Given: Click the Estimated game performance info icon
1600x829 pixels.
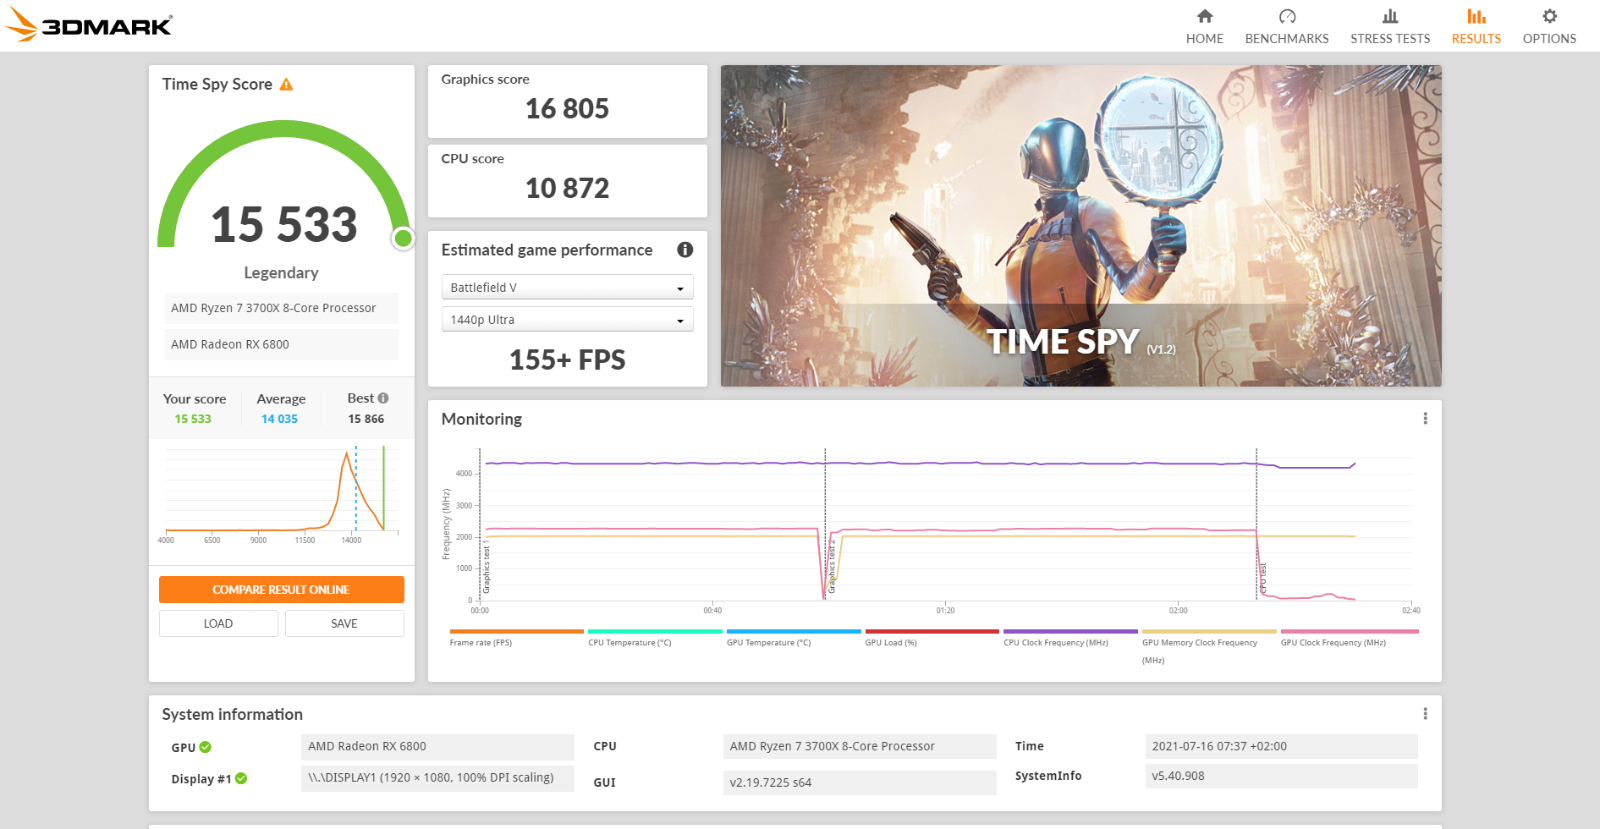Looking at the screenshot, I should click(685, 250).
